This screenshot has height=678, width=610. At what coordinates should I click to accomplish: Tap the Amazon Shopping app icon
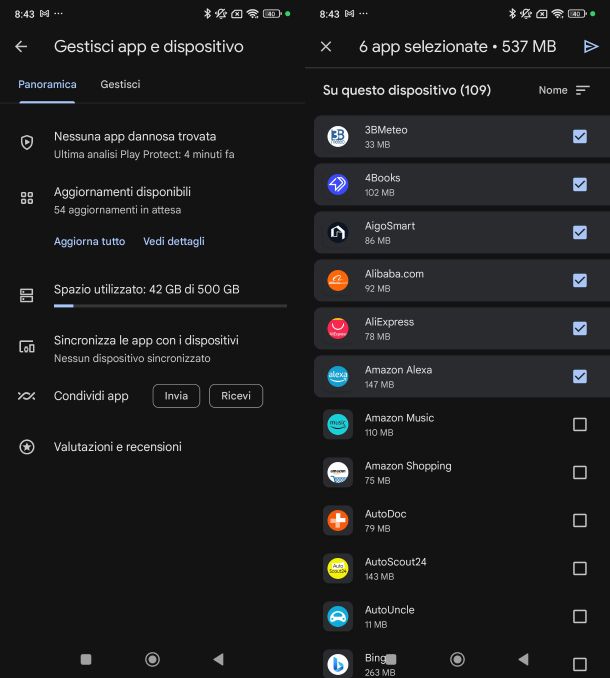(x=338, y=473)
